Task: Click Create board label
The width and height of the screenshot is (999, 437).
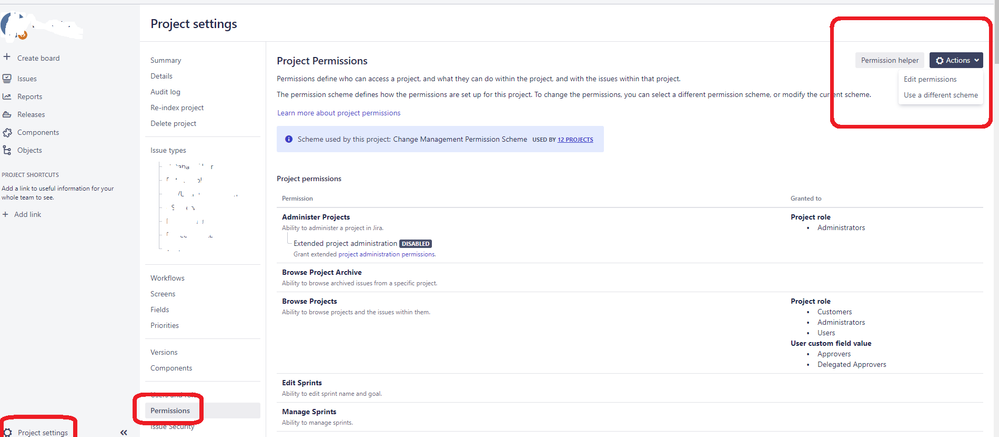Action: [38, 58]
